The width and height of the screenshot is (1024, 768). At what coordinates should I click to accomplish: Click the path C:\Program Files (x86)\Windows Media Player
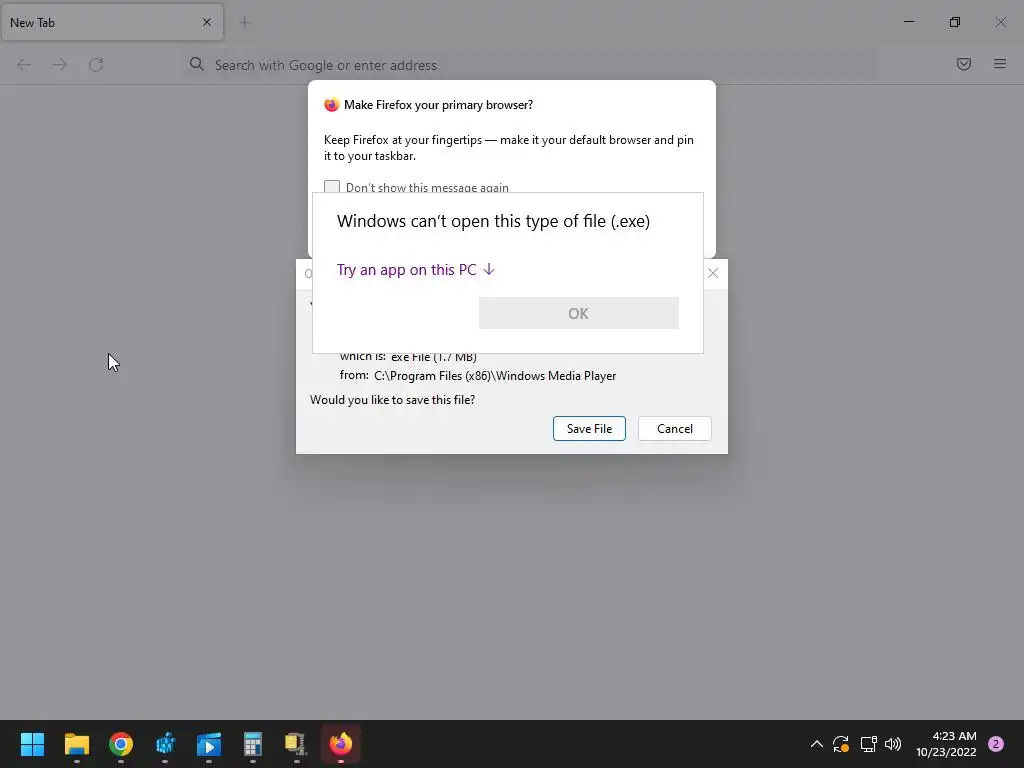click(x=495, y=376)
